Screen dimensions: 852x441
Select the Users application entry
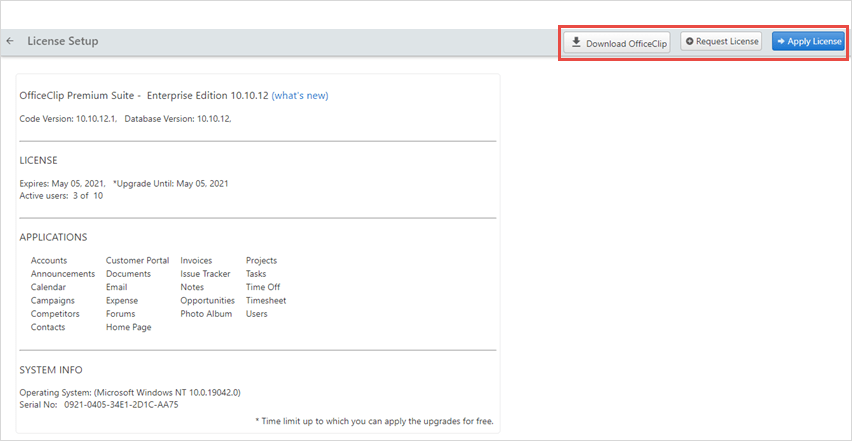click(256, 314)
